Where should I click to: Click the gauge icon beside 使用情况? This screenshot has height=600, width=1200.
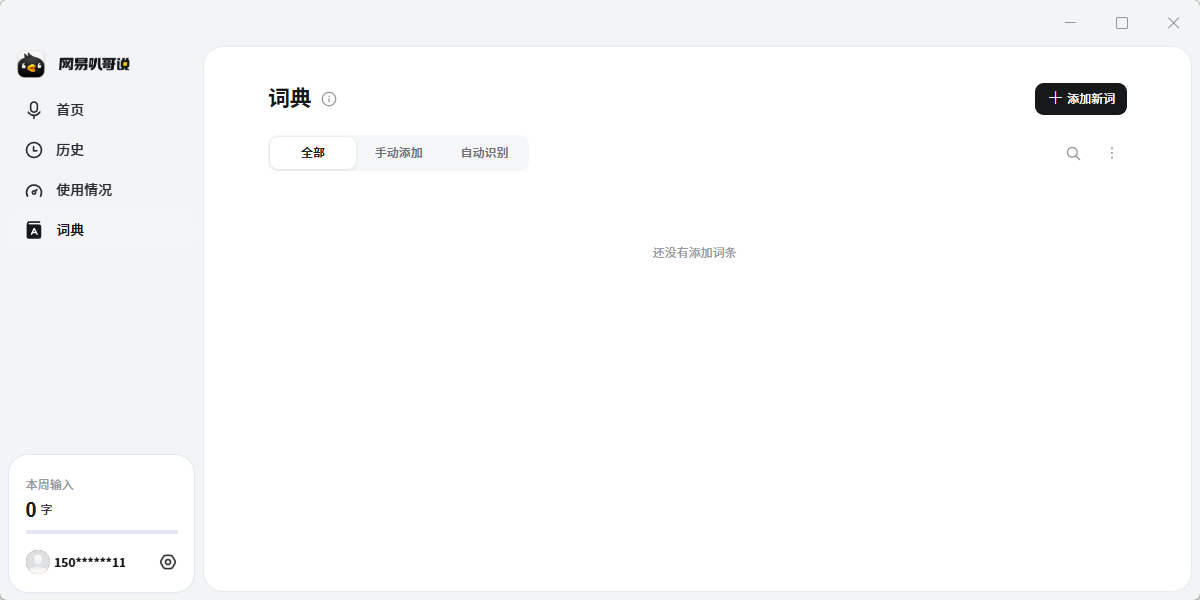(34, 190)
